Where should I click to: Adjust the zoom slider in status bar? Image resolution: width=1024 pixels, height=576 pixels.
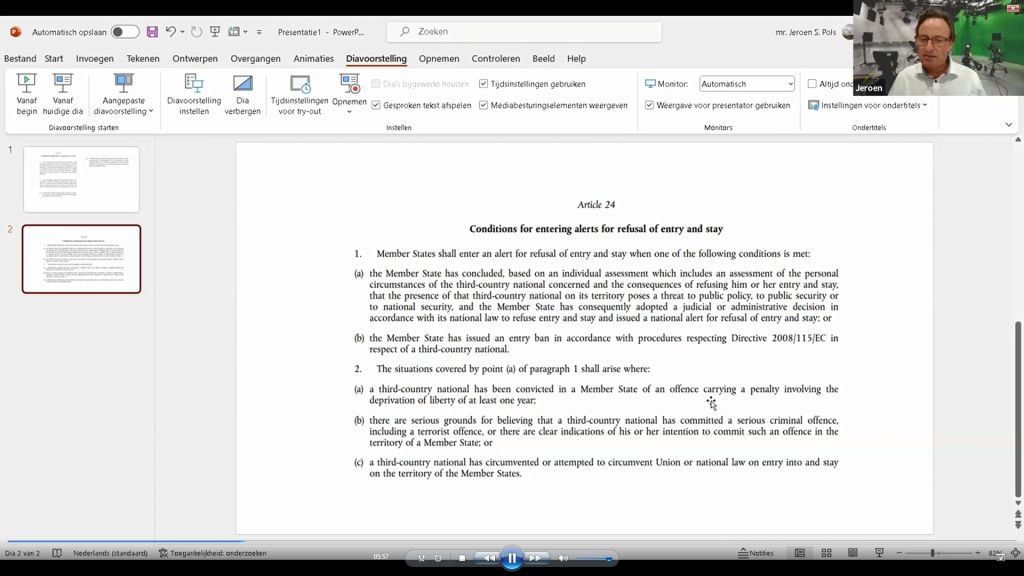click(x=932, y=553)
